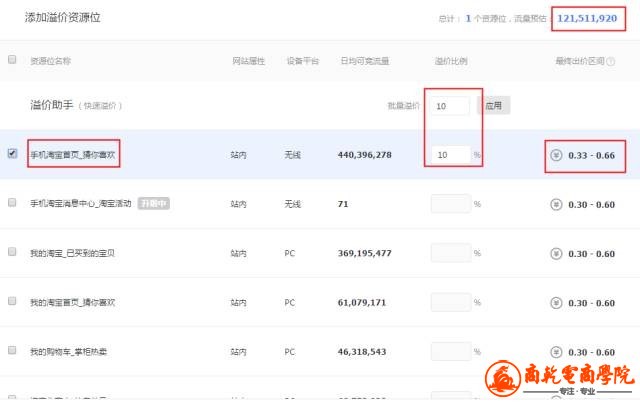Click the traffic value 46,318,543
This screenshot has width=640, height=404.
point(362,352)
